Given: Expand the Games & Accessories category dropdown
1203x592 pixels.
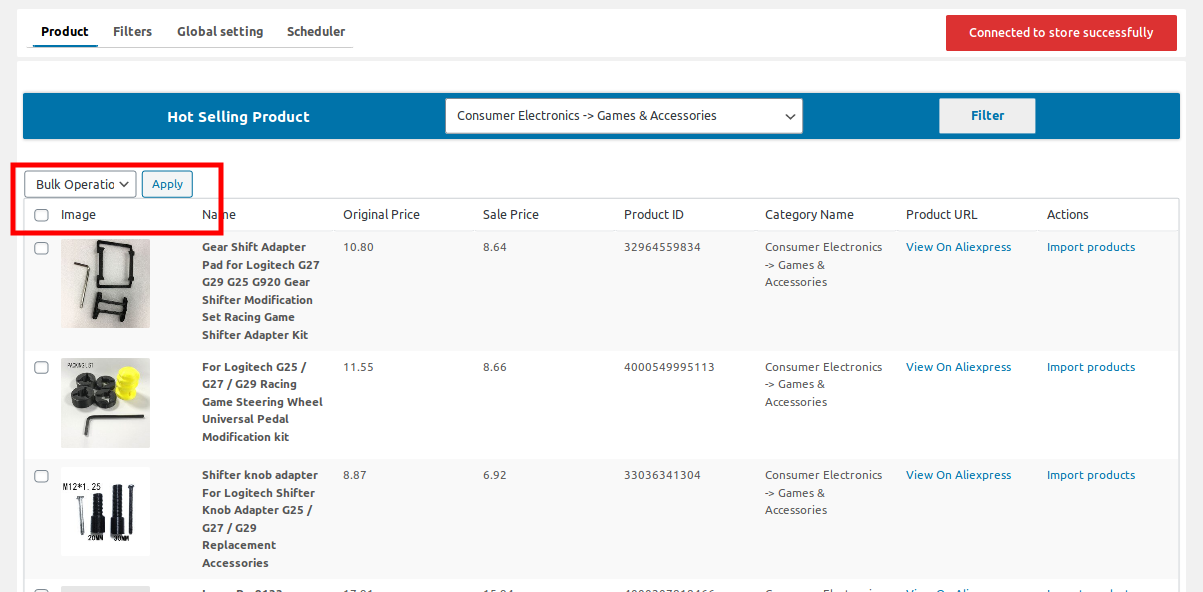Looking at the screenshot, I should pos(623,116).
